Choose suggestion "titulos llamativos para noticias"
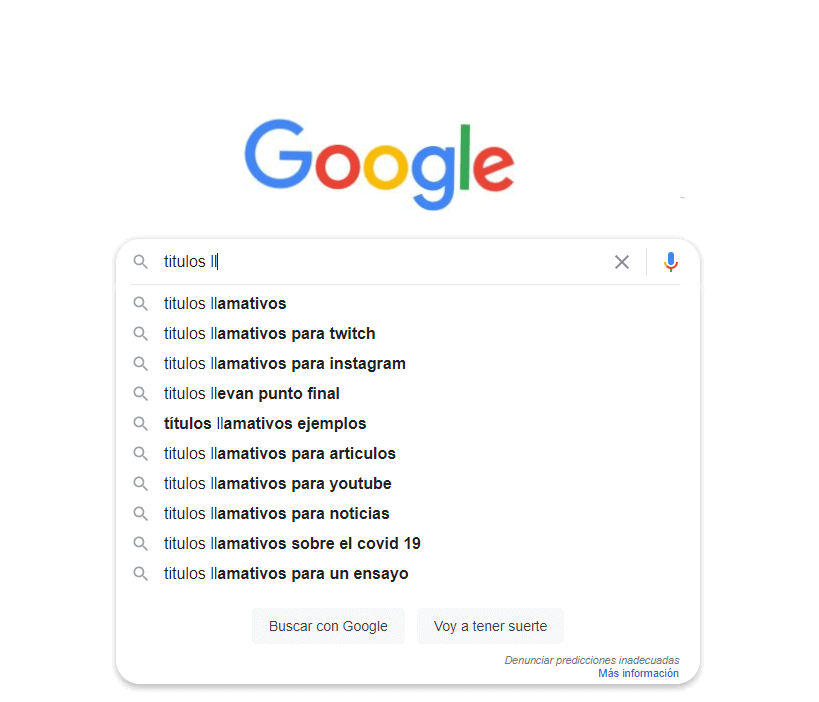The width and height of the screenshot is (819, 702). point(276,514)
